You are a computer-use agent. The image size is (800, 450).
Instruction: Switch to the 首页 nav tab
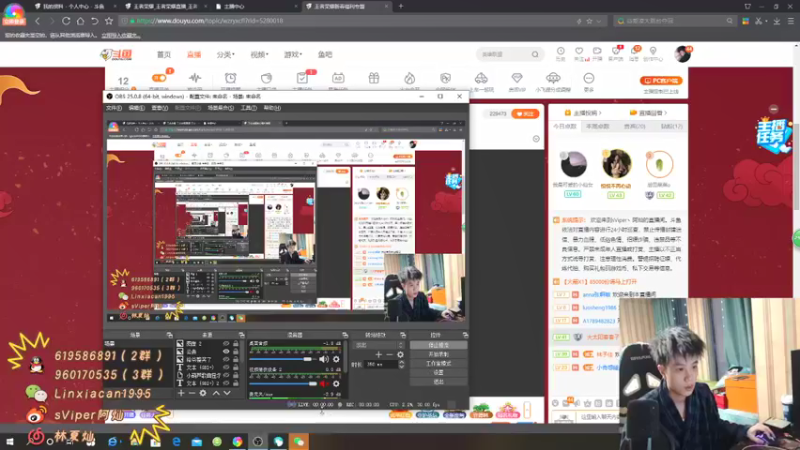[x=164, y=55]
